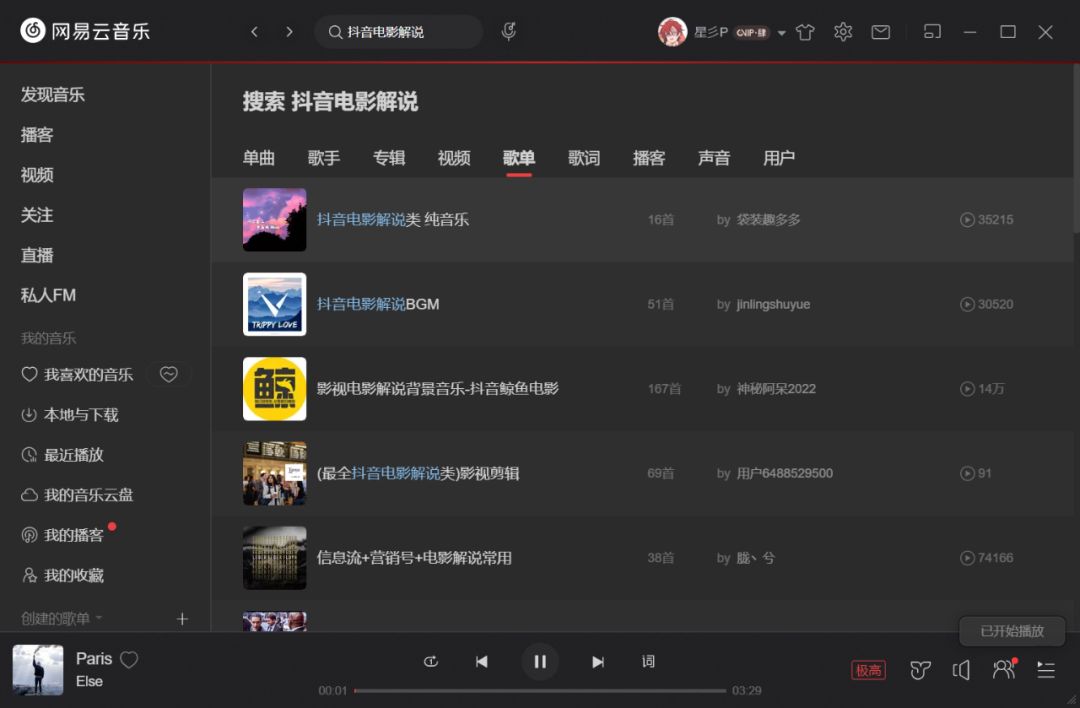Open the settings gear icon

(x=843, y=32)
